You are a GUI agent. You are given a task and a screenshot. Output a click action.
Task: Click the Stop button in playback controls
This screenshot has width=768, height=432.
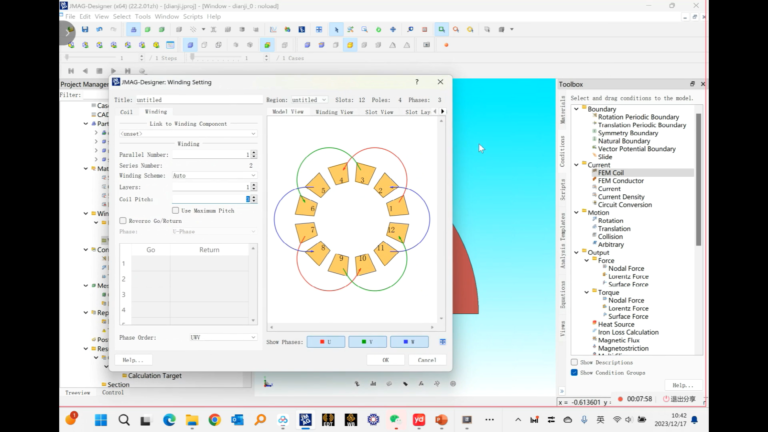[99, 71]
